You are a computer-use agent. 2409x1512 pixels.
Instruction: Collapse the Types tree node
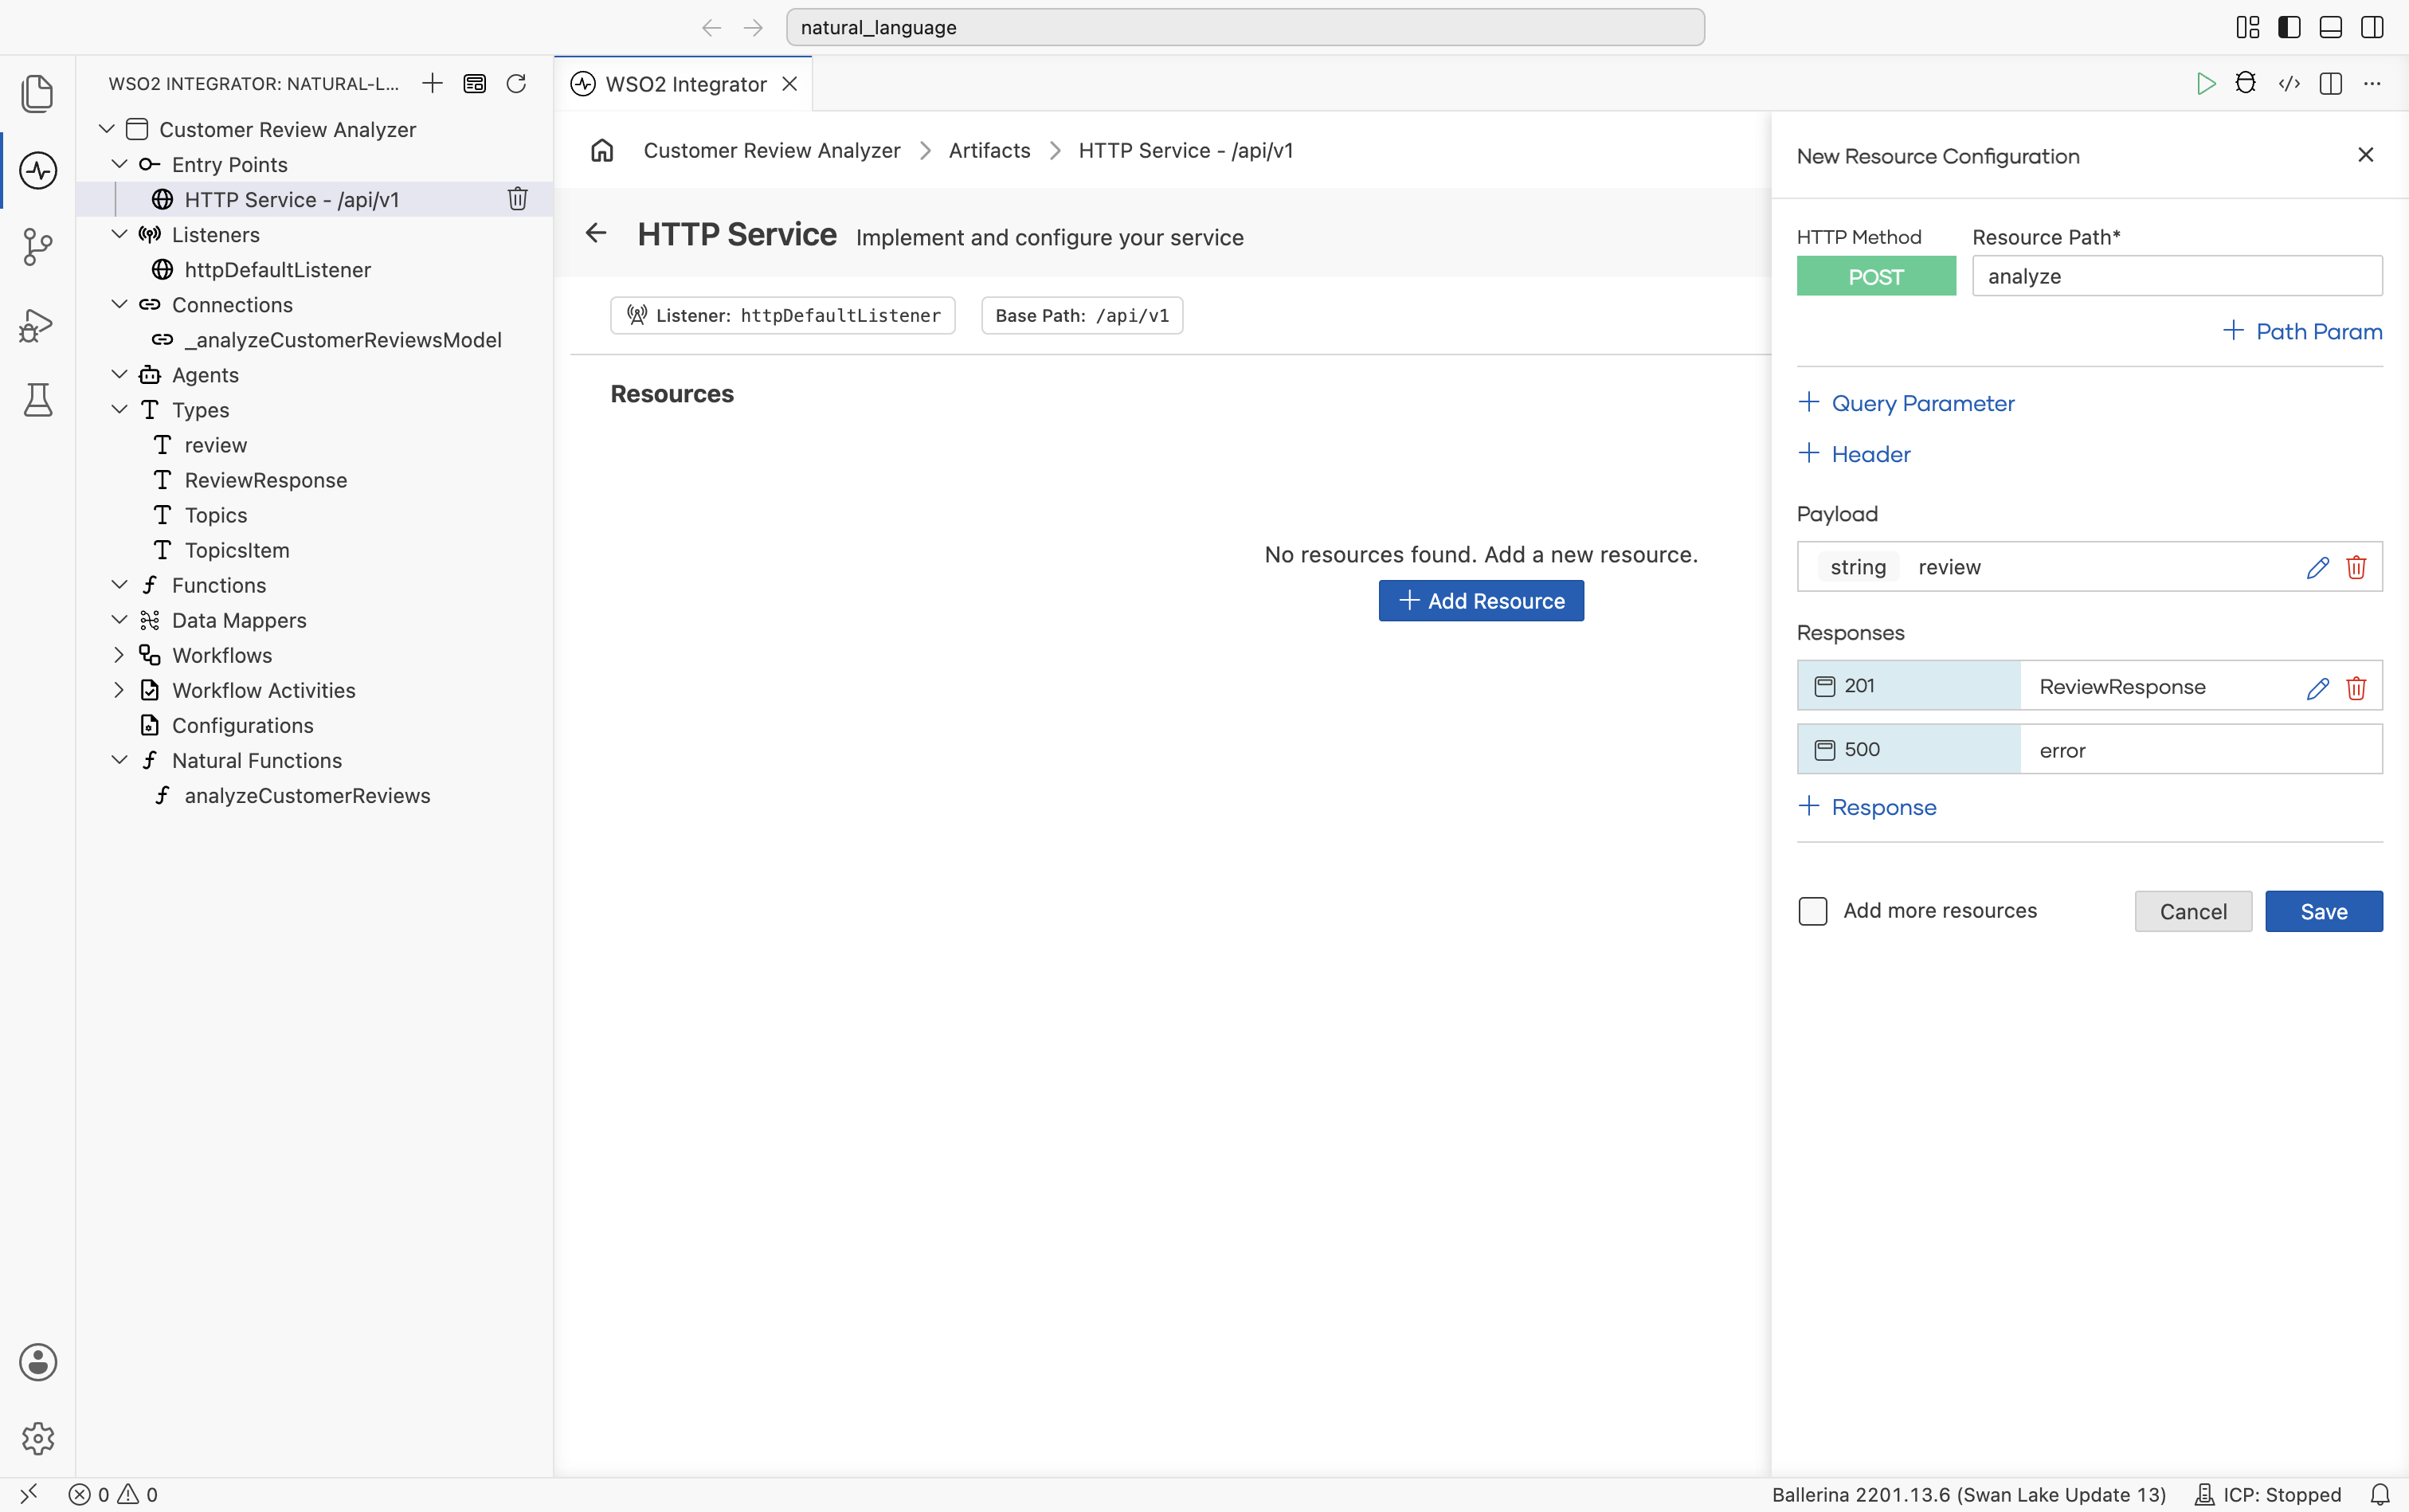[x=119, y=409]
